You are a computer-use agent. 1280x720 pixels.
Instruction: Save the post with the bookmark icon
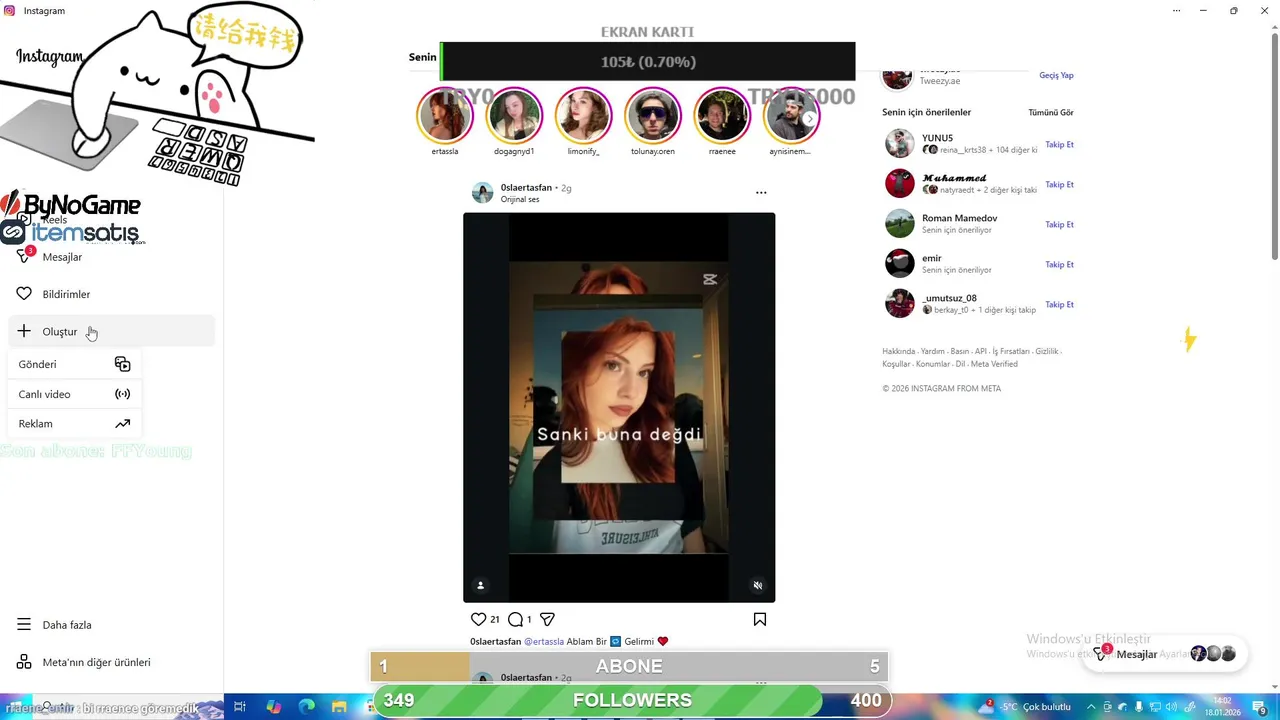[x=760, y=619]
